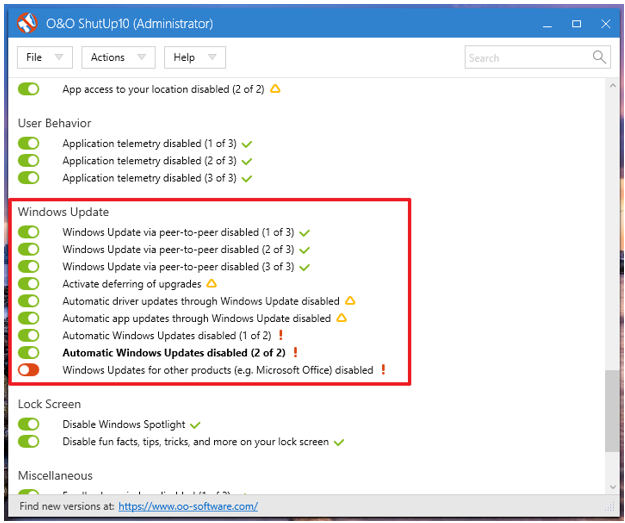Open the www.oo-software.com link
The width and height of the screenshot is (625, 523).
pos(188,507)
